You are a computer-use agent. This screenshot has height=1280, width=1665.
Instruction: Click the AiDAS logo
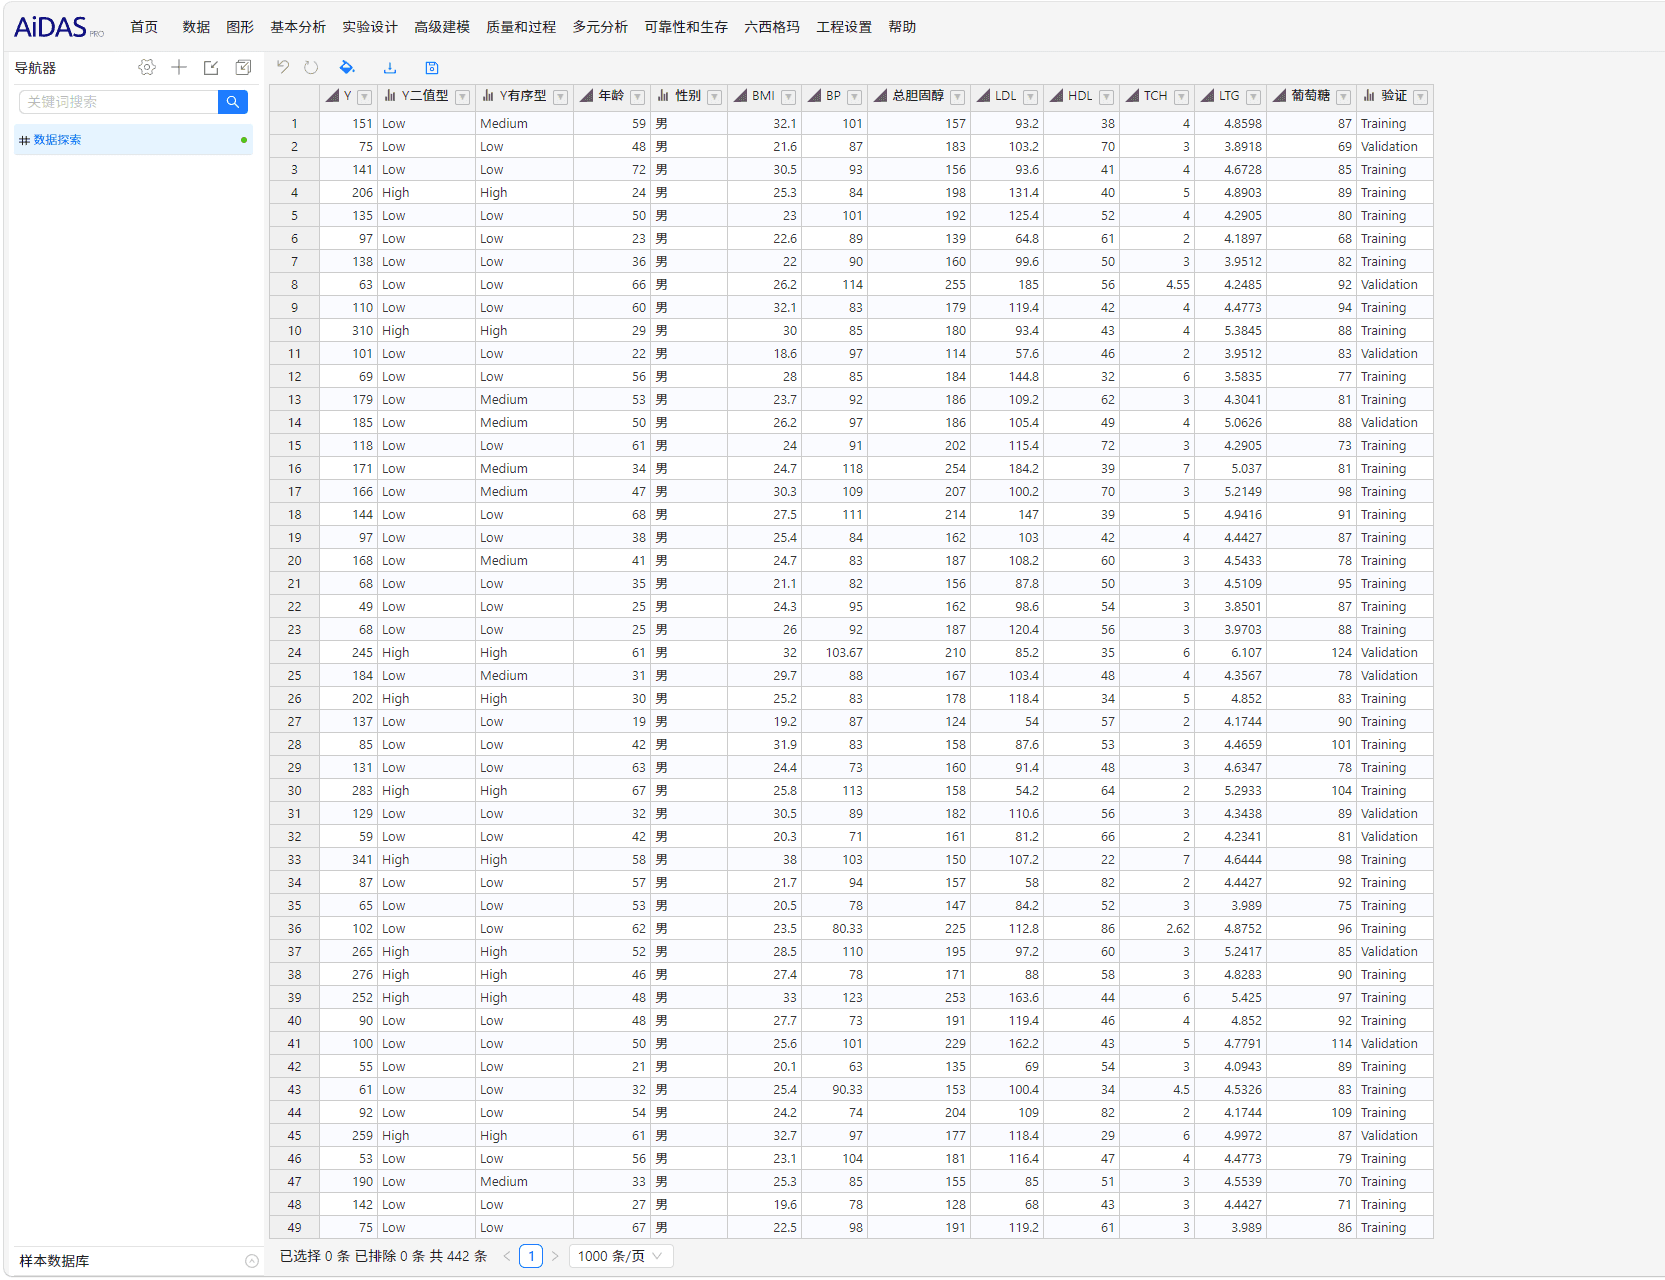point(58,27)
